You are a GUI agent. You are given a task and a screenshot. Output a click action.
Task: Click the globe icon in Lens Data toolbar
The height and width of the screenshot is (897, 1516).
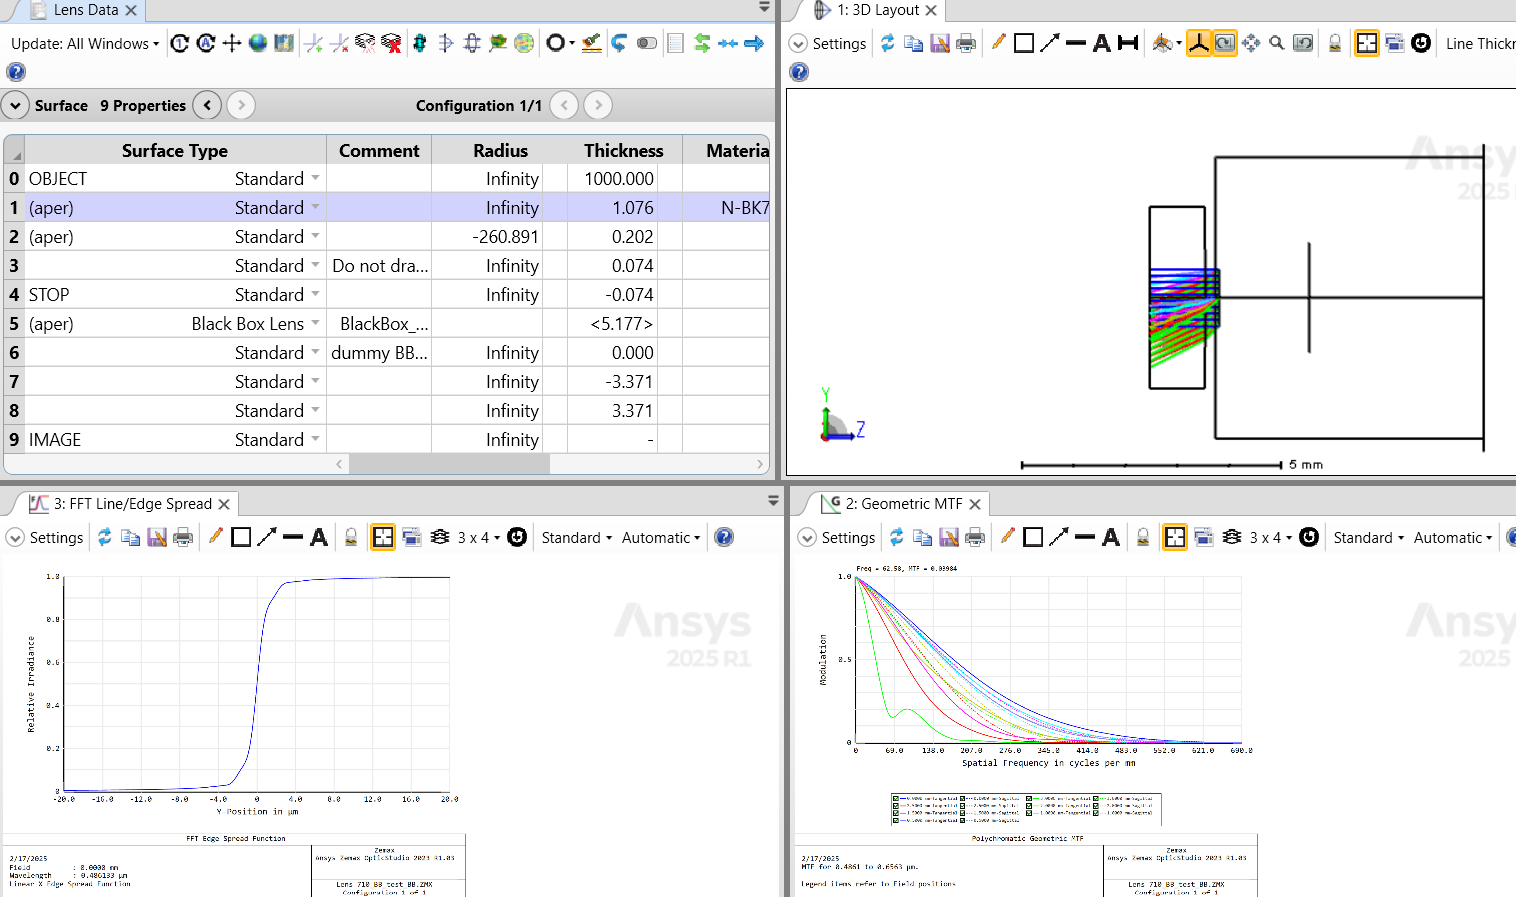(258, 43)
